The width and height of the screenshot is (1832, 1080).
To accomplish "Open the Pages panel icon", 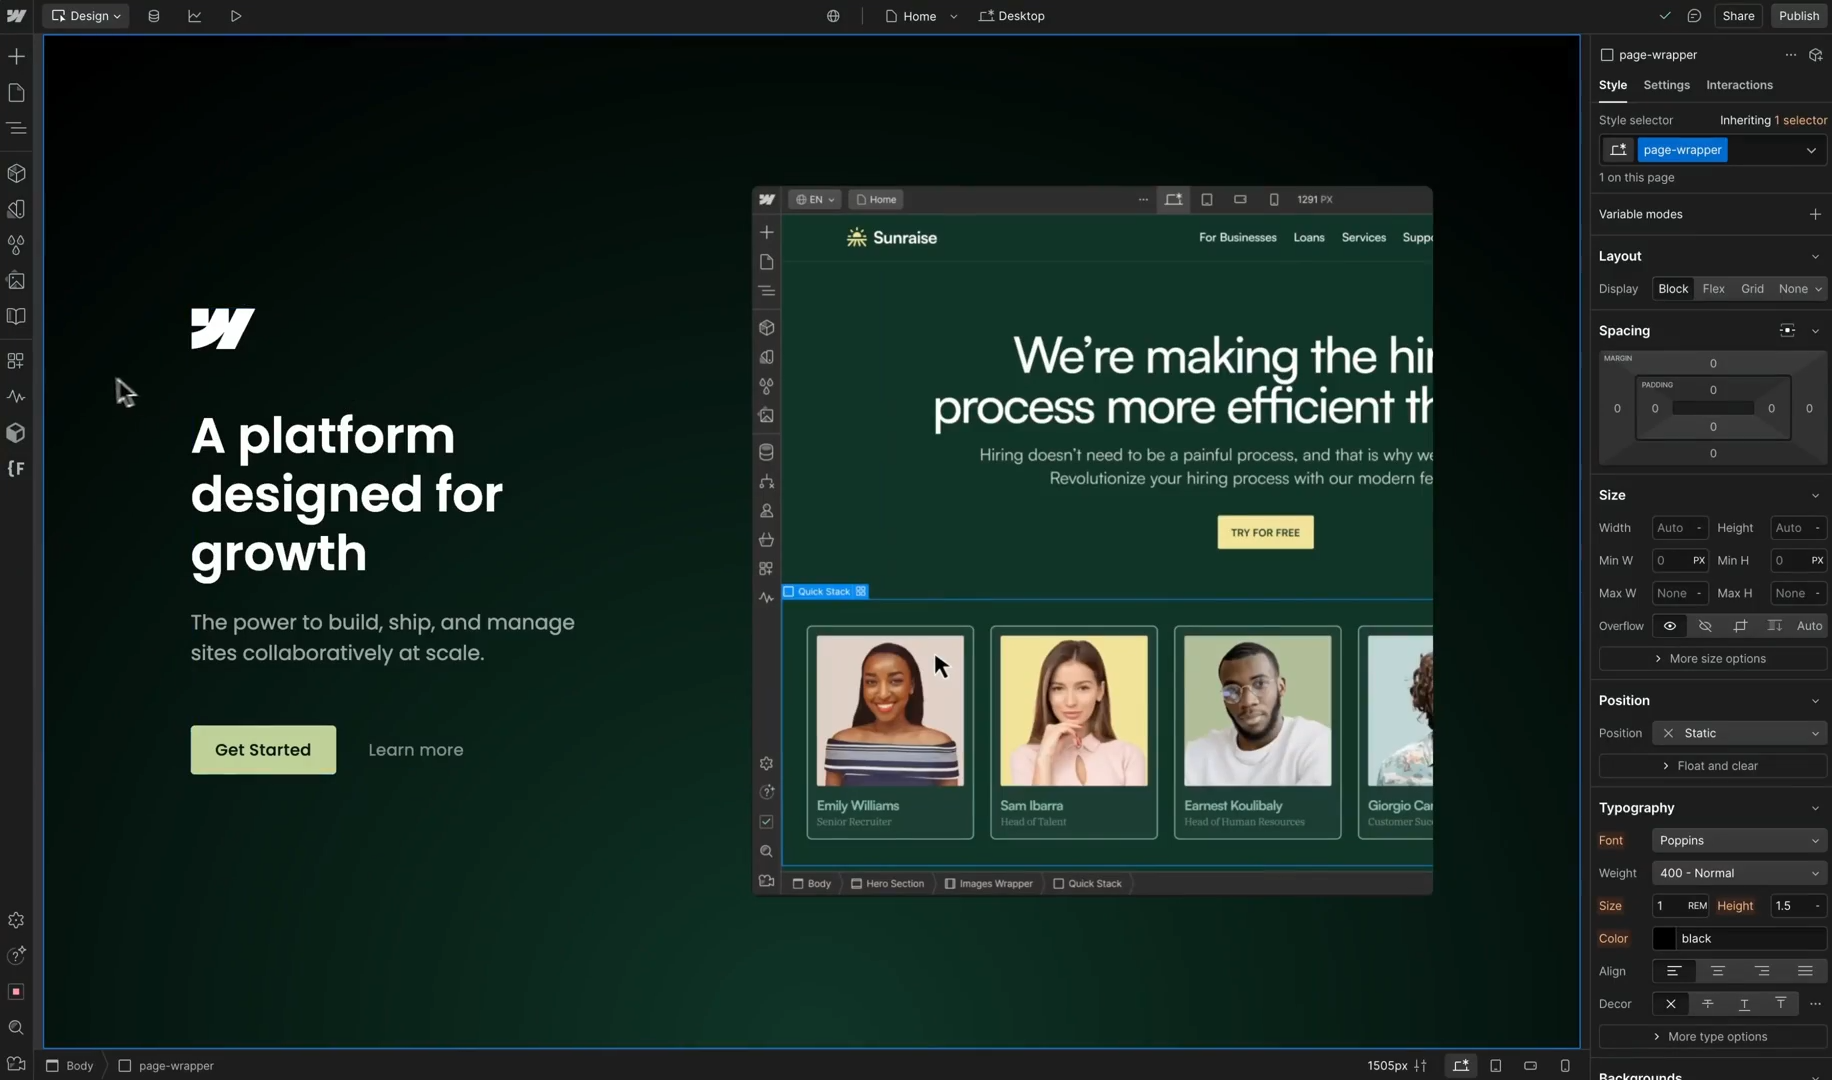I will click(16, 93).
